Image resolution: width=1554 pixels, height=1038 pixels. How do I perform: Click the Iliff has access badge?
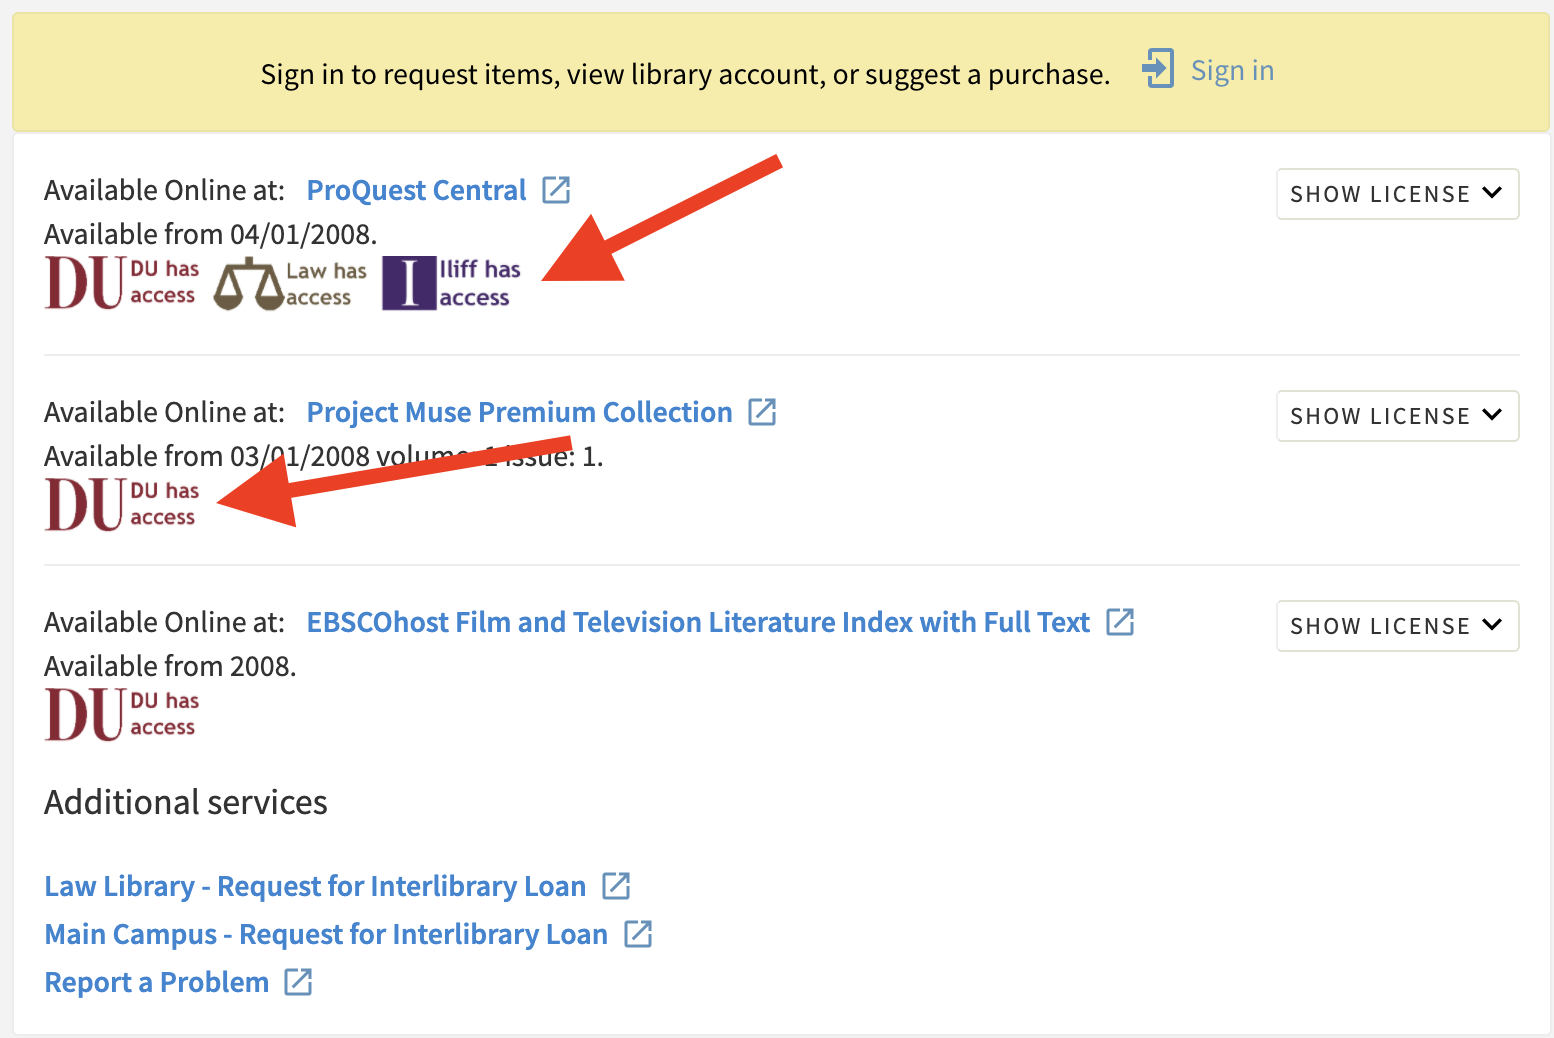point(452,284)
